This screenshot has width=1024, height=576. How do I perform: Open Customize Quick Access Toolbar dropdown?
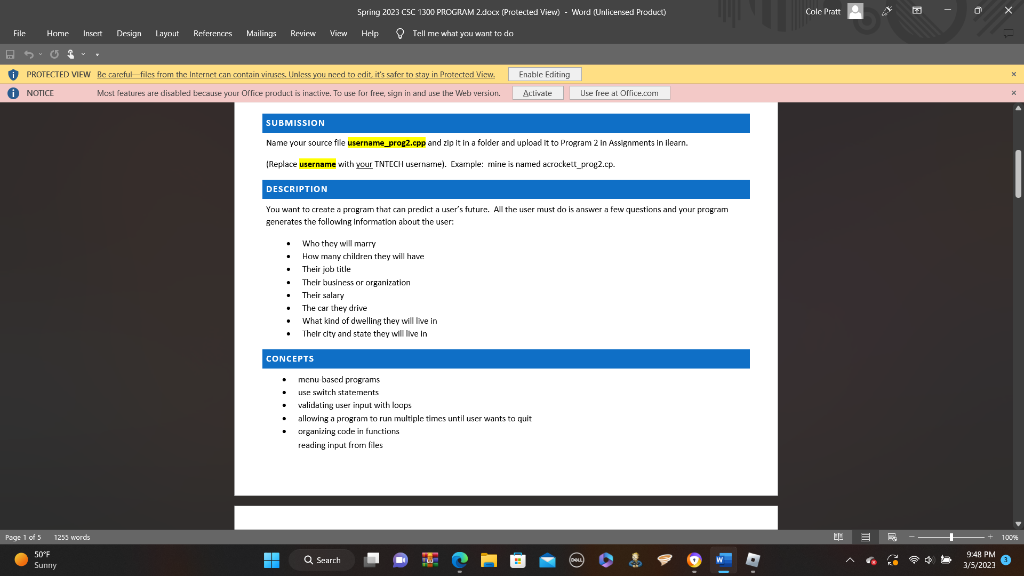pyautogui.click(x=97, y=54)
